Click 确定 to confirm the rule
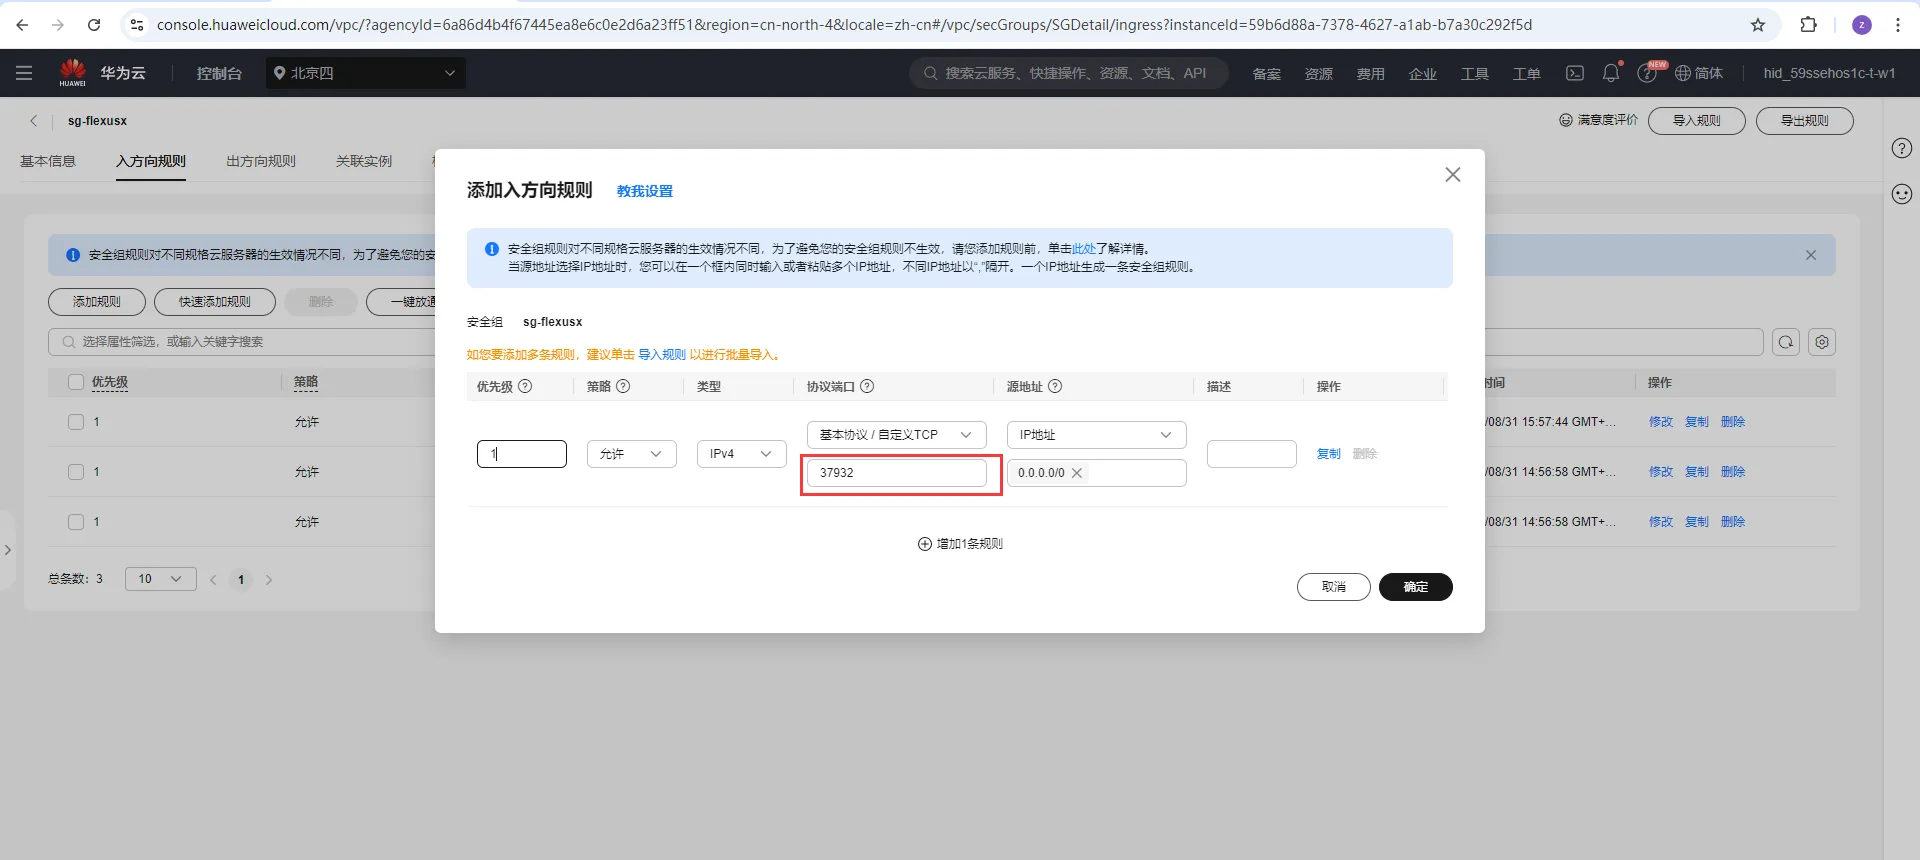This screenshot has width=1920, height=860. [1416, 587]
